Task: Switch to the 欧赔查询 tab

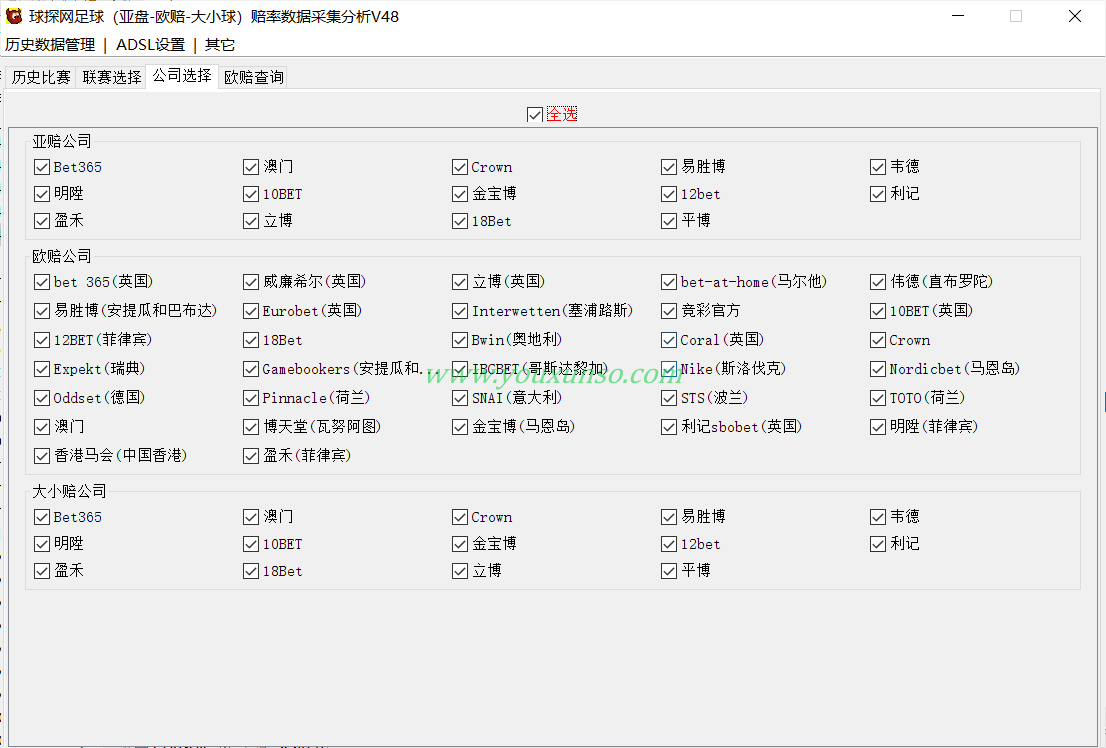Action: [x=254, y=77]
